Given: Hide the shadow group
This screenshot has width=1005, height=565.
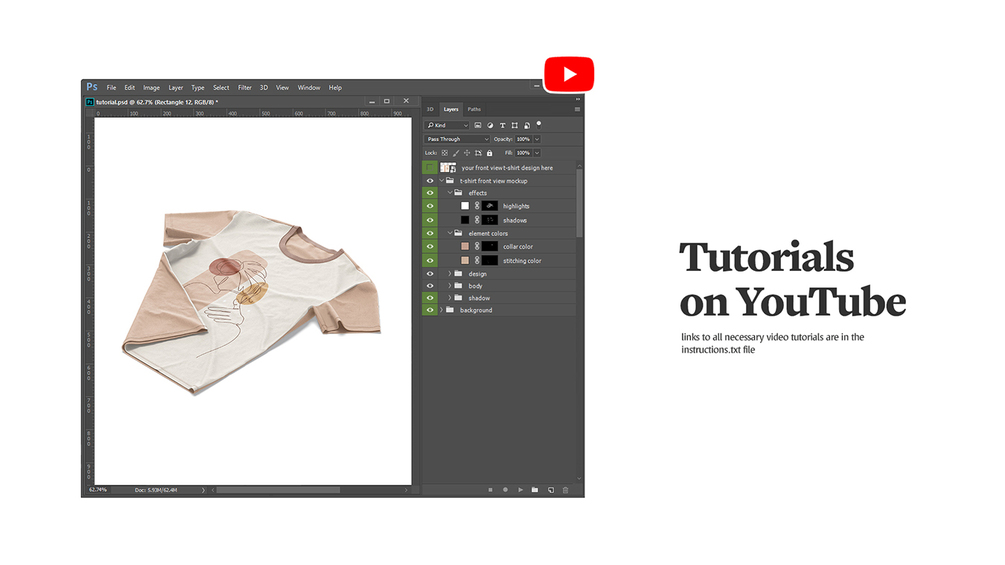Looking at the screenshot, I should click(430, 298).
